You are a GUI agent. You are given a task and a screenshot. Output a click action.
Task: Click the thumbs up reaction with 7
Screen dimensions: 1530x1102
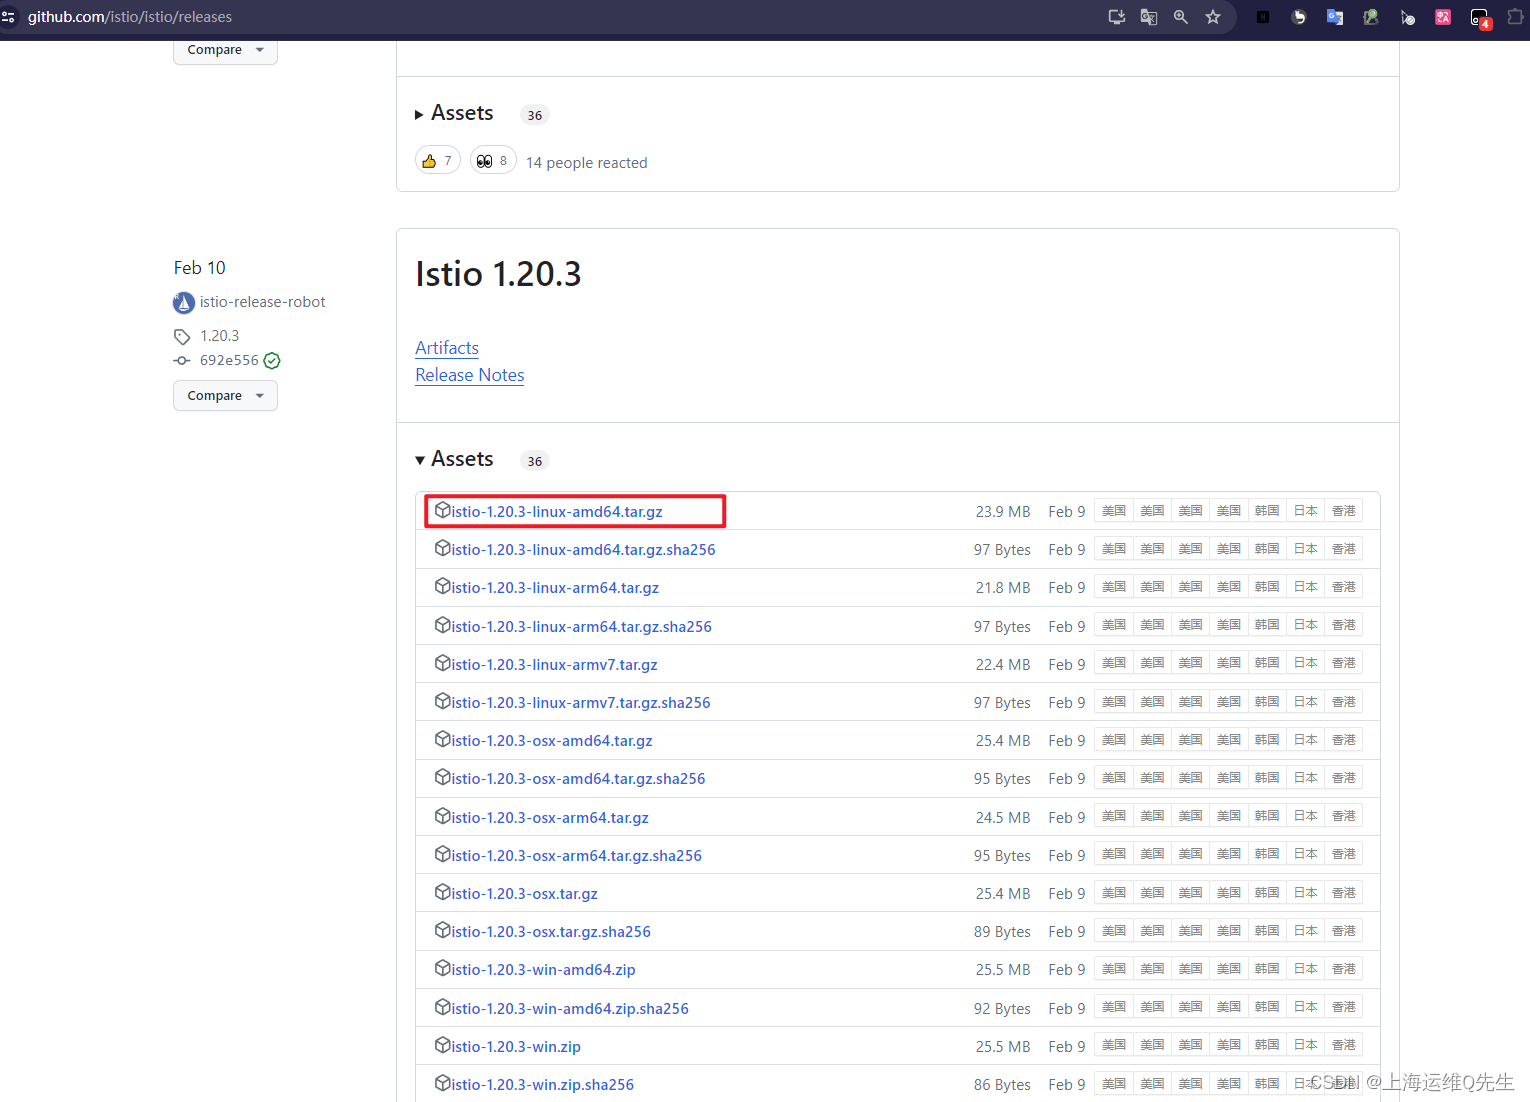(438, 161)
